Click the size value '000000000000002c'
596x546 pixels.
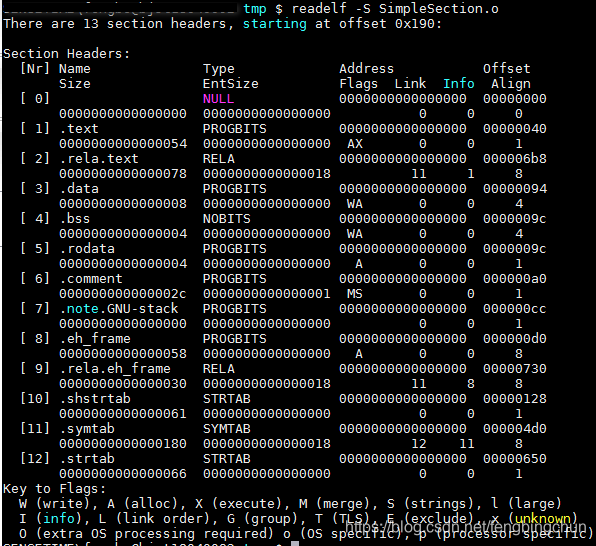[x=123, y=294]
